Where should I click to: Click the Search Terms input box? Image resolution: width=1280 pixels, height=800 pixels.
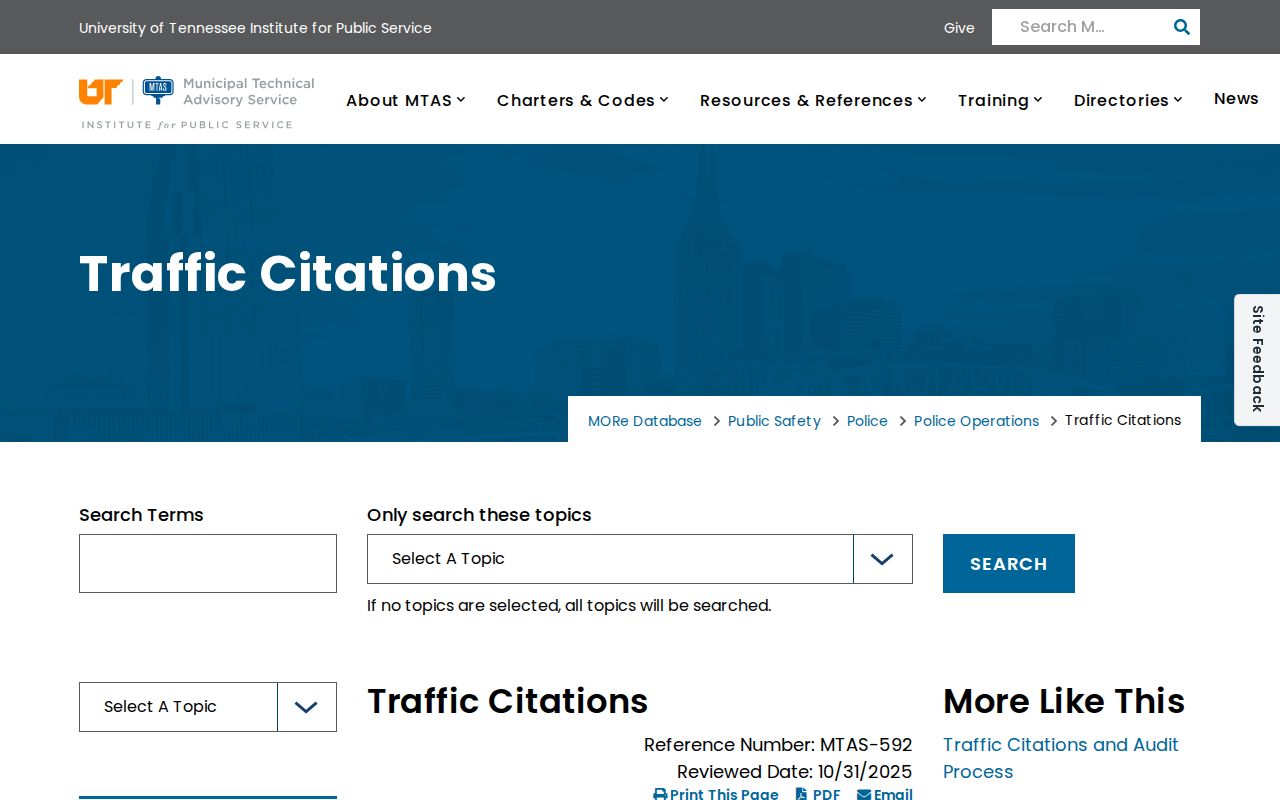click(x=208, y=563)
